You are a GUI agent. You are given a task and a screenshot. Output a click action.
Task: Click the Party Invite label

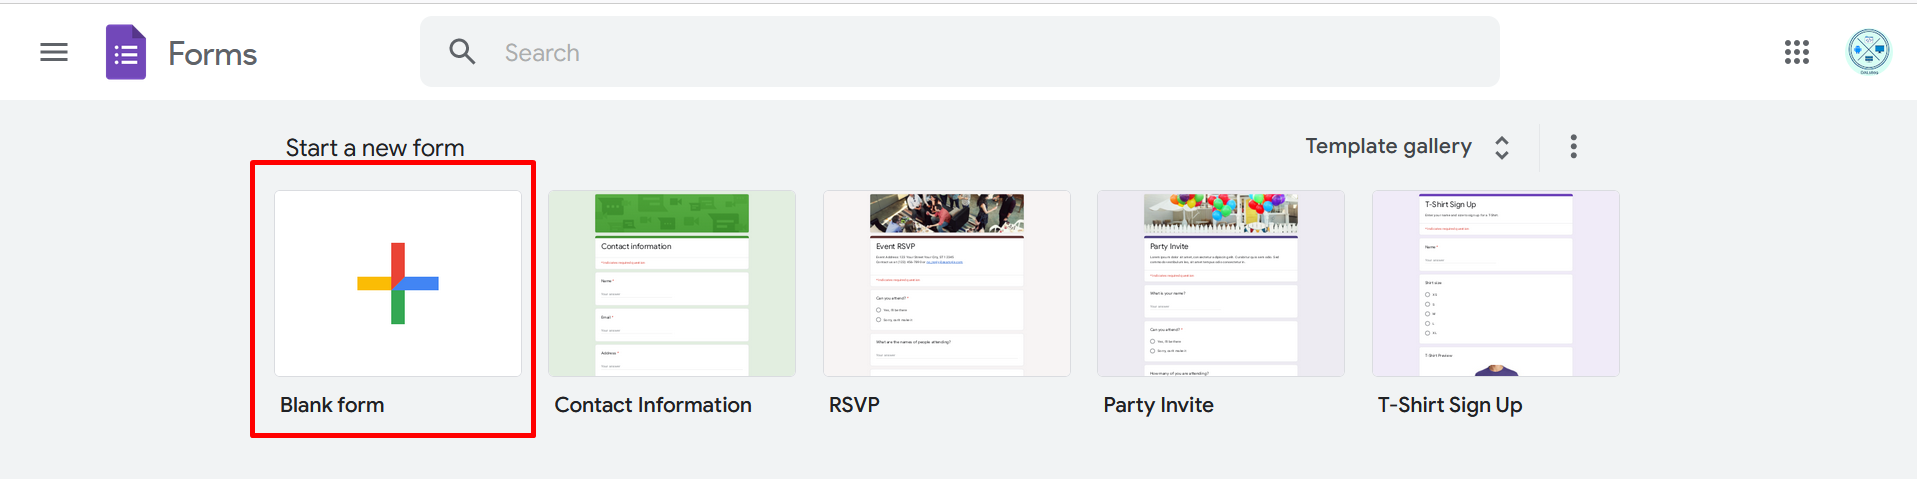[x=1158, y=405]
